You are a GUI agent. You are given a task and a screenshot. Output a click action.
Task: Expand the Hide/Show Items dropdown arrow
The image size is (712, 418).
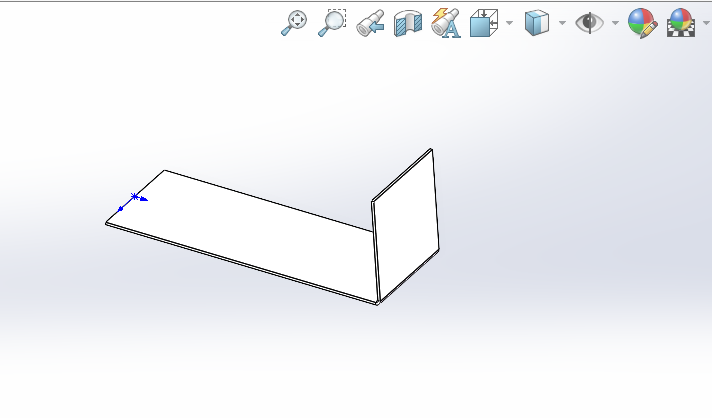click(x=615, y=23)
